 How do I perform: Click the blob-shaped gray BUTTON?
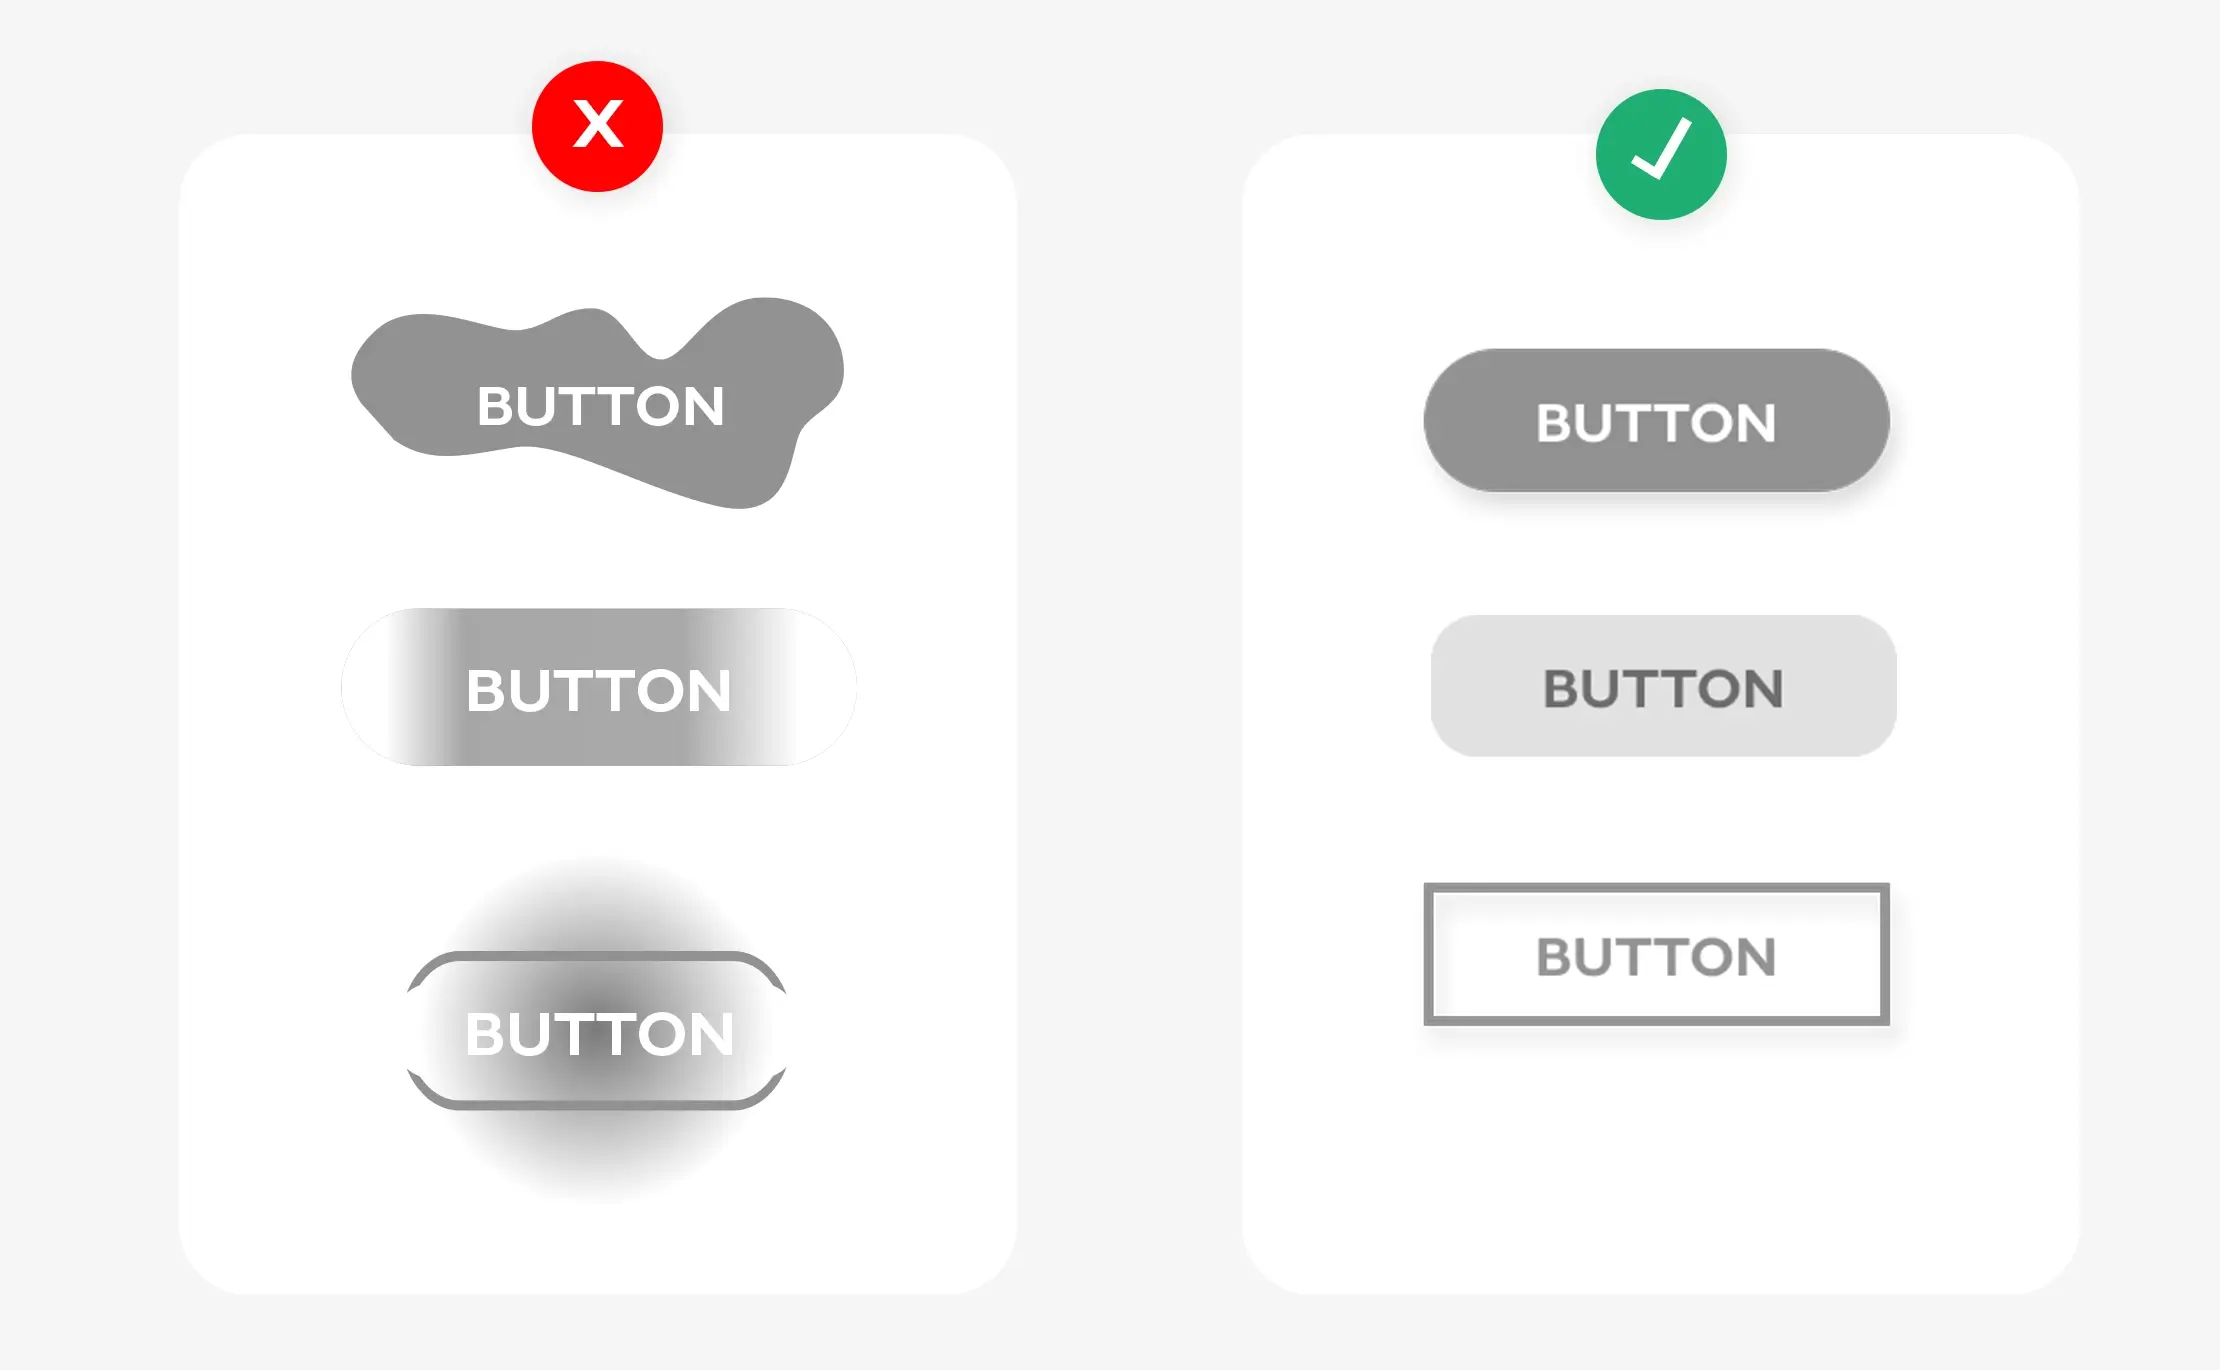pos(598,404)
